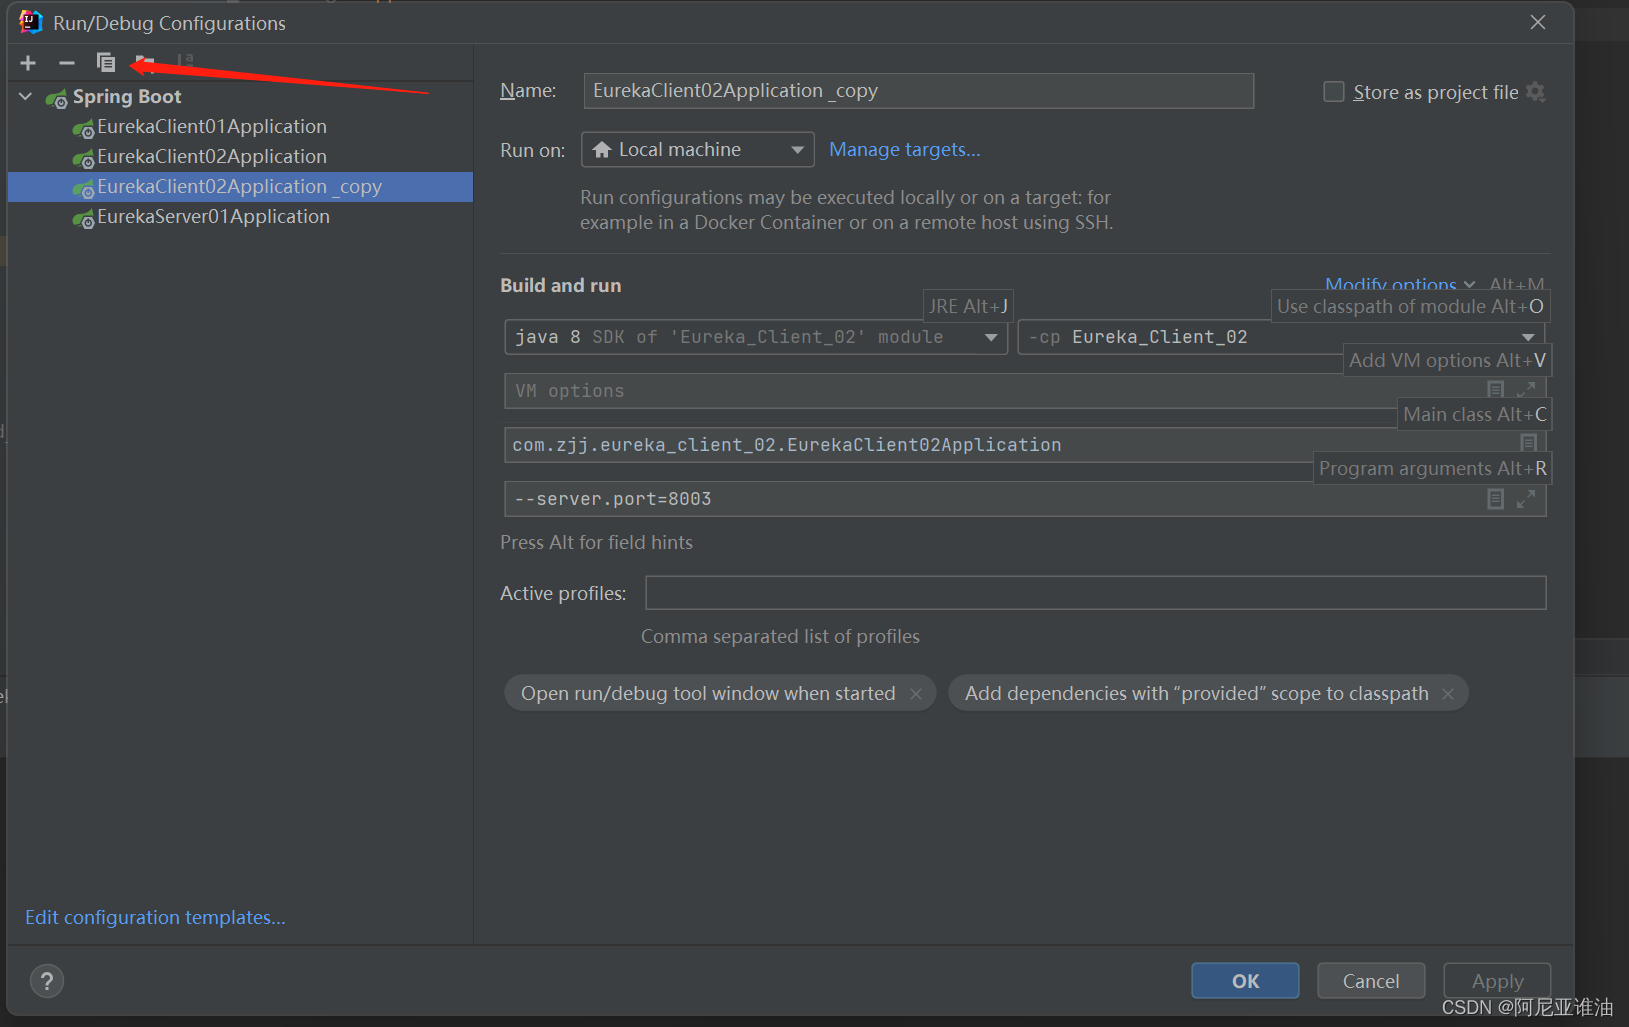Open the Manage targets link

click(x=905, y=149)
